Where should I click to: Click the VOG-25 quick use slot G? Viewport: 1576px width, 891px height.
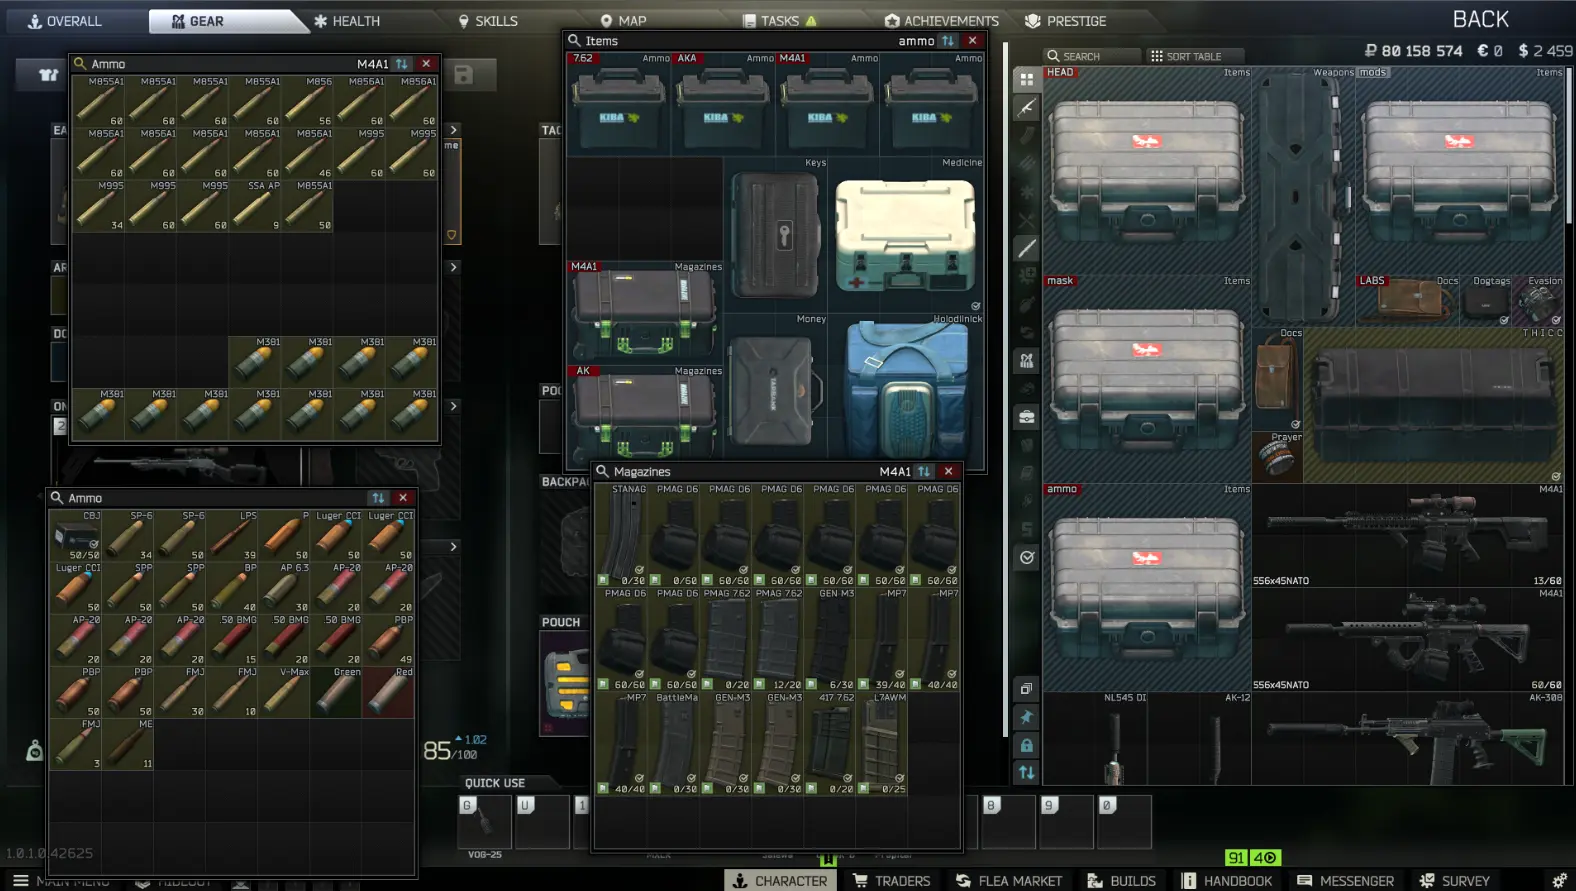[x=485, y=822]
